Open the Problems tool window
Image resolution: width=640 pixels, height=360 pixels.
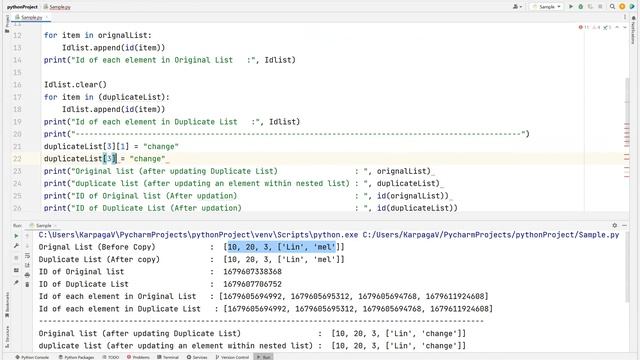click(138, 357)
